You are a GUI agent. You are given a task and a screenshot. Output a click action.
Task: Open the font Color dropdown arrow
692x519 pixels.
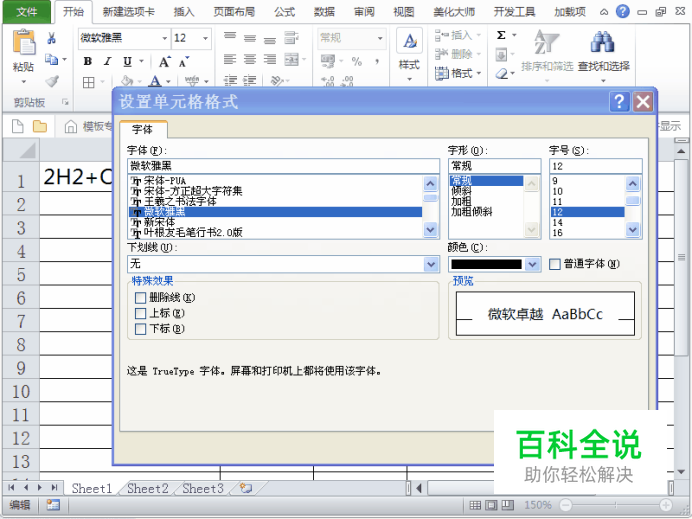pos(533,264)
